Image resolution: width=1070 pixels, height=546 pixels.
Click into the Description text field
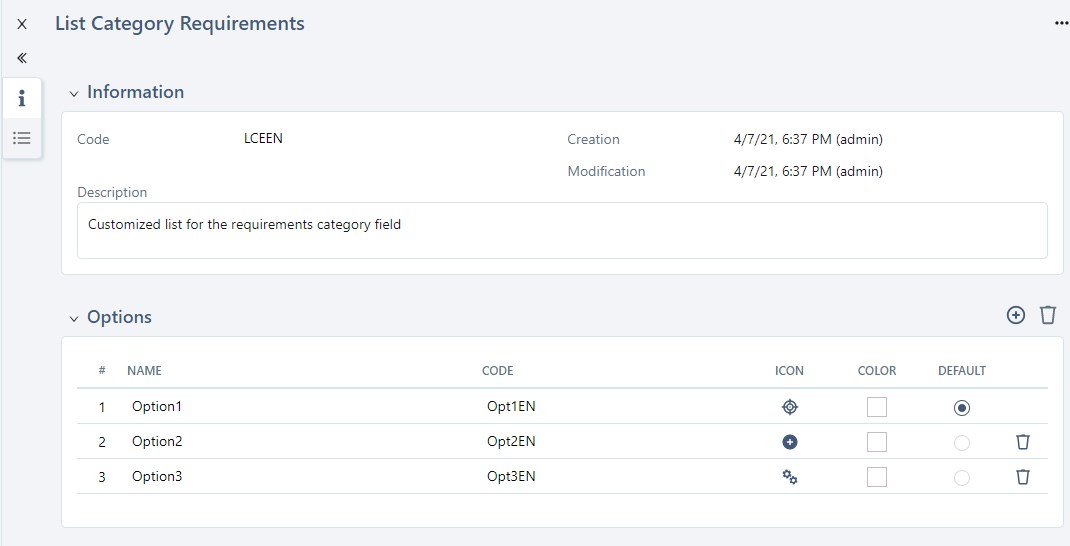(561, 230)
